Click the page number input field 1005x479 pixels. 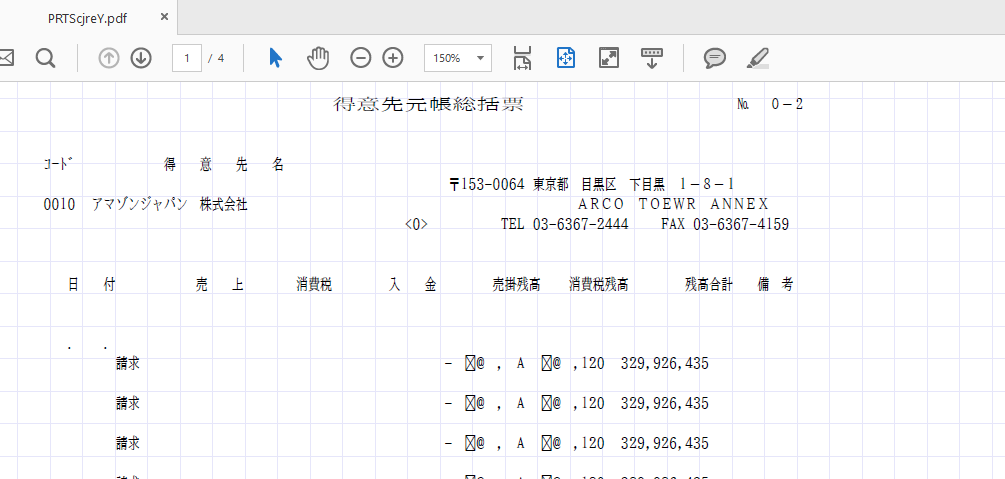click(x=186, y=58)
